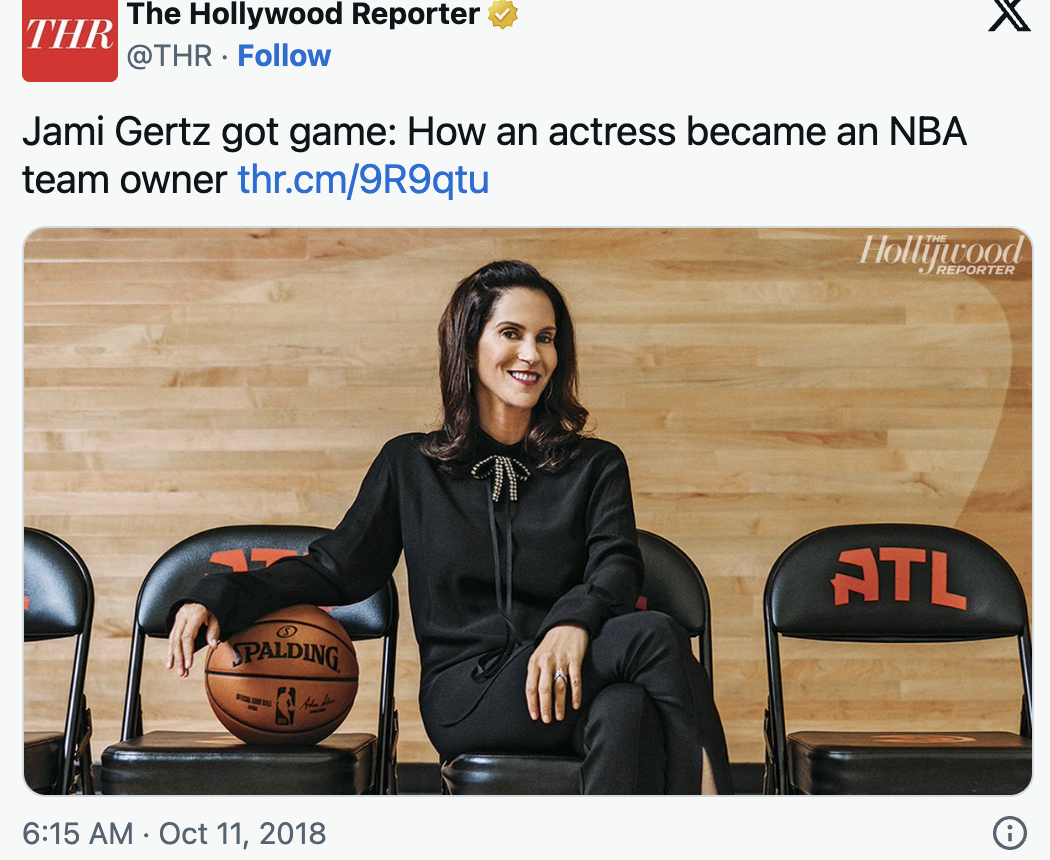Image resolution: width=1050 pixels, height=860 pixels.
Task: Click the red THR profile avatar
Action: click(69, 40)
